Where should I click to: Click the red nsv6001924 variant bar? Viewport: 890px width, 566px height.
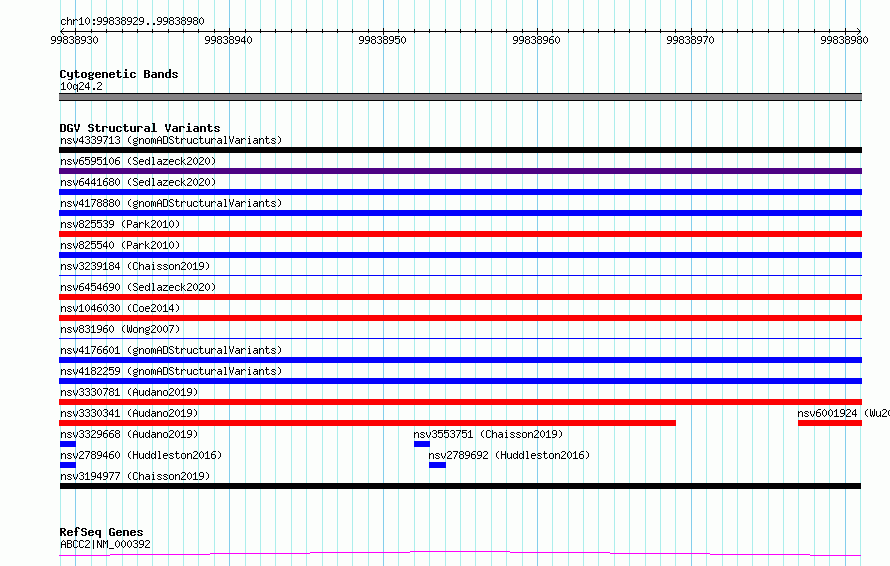pyautogui.click(x=830, y=423)
